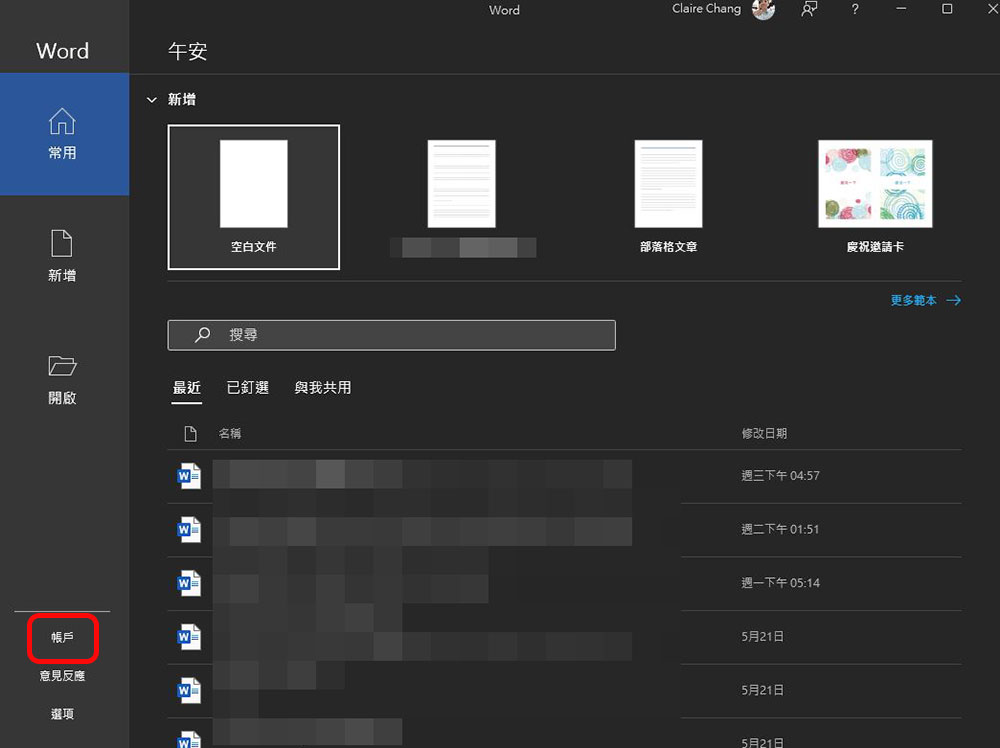Switch to the 最近 tab

(x=187, y=388)
